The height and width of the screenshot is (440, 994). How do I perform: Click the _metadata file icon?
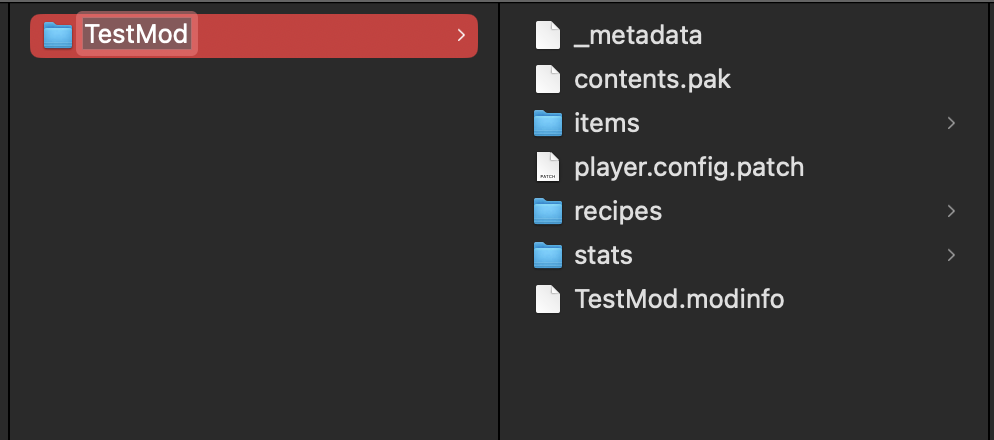[x=548, y=35]
